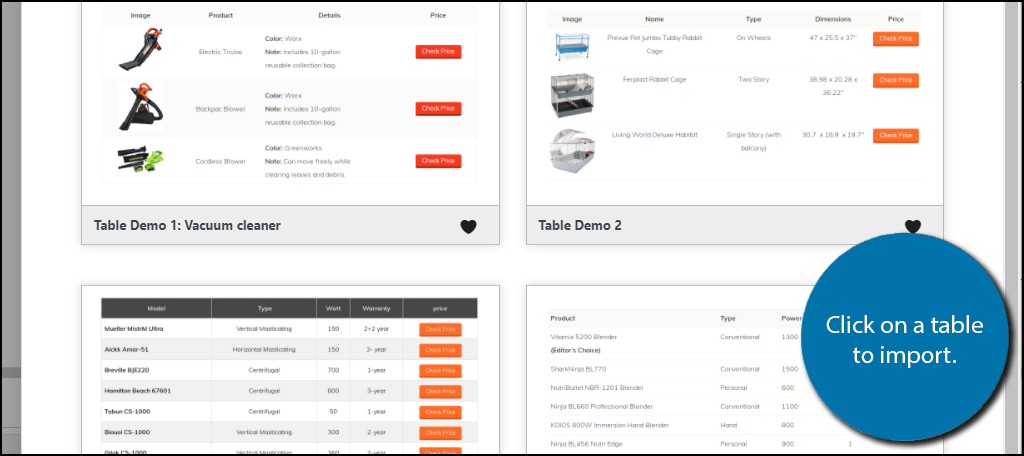
Task: Click the Backpac Blower product image
Action: click(140, 107)
